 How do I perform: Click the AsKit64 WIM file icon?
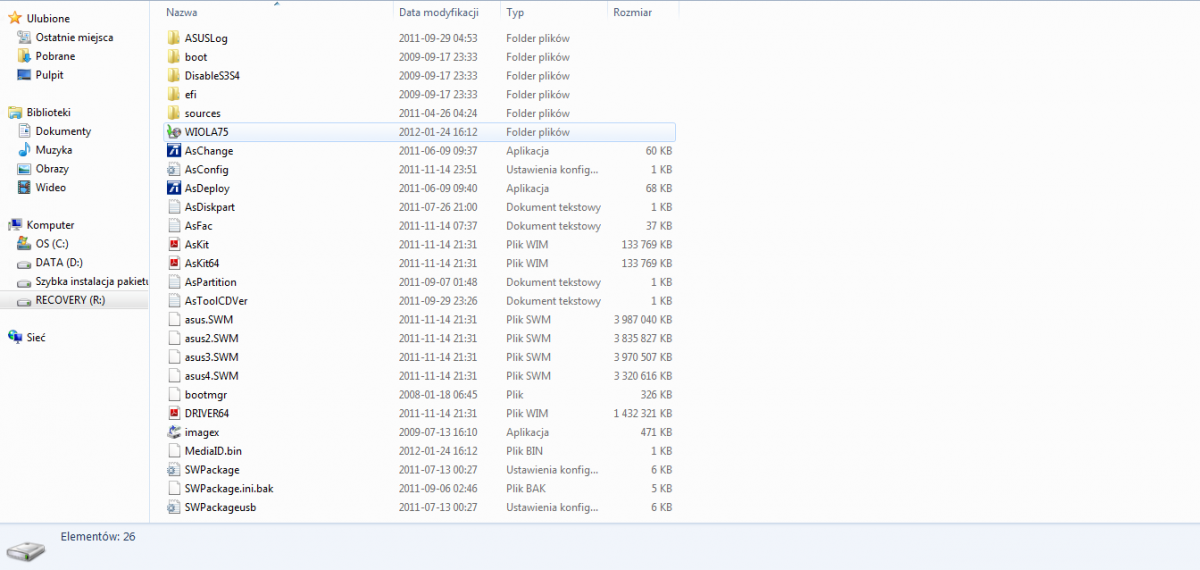point(174,263)
